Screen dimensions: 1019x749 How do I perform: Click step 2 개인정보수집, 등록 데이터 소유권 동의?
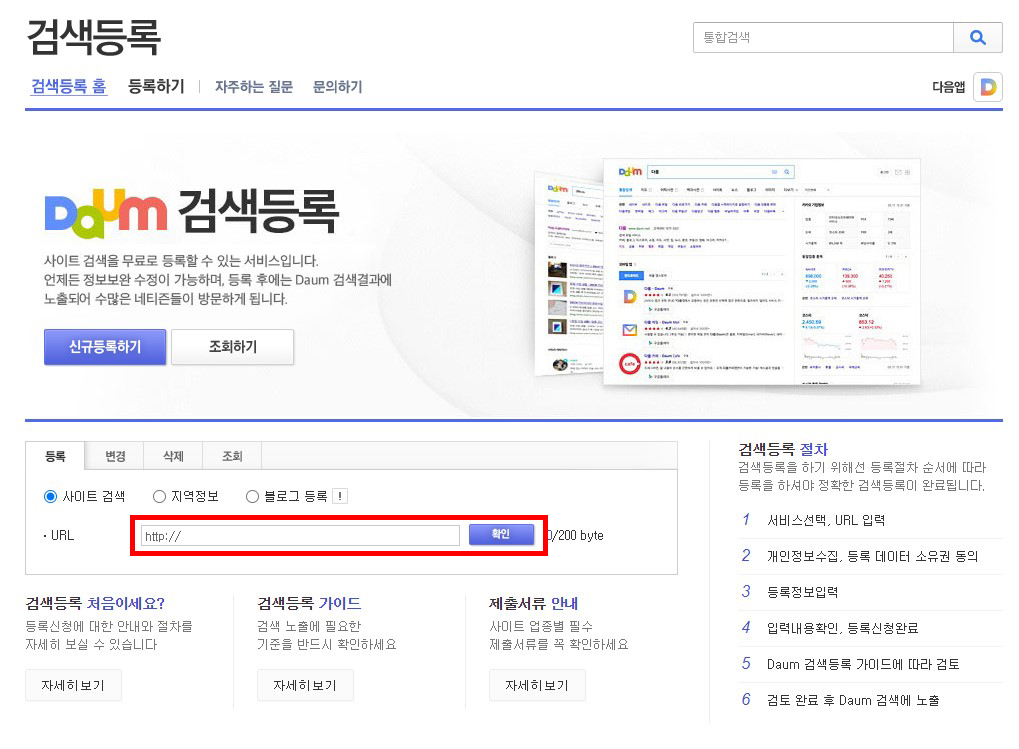tap(870, 556)
